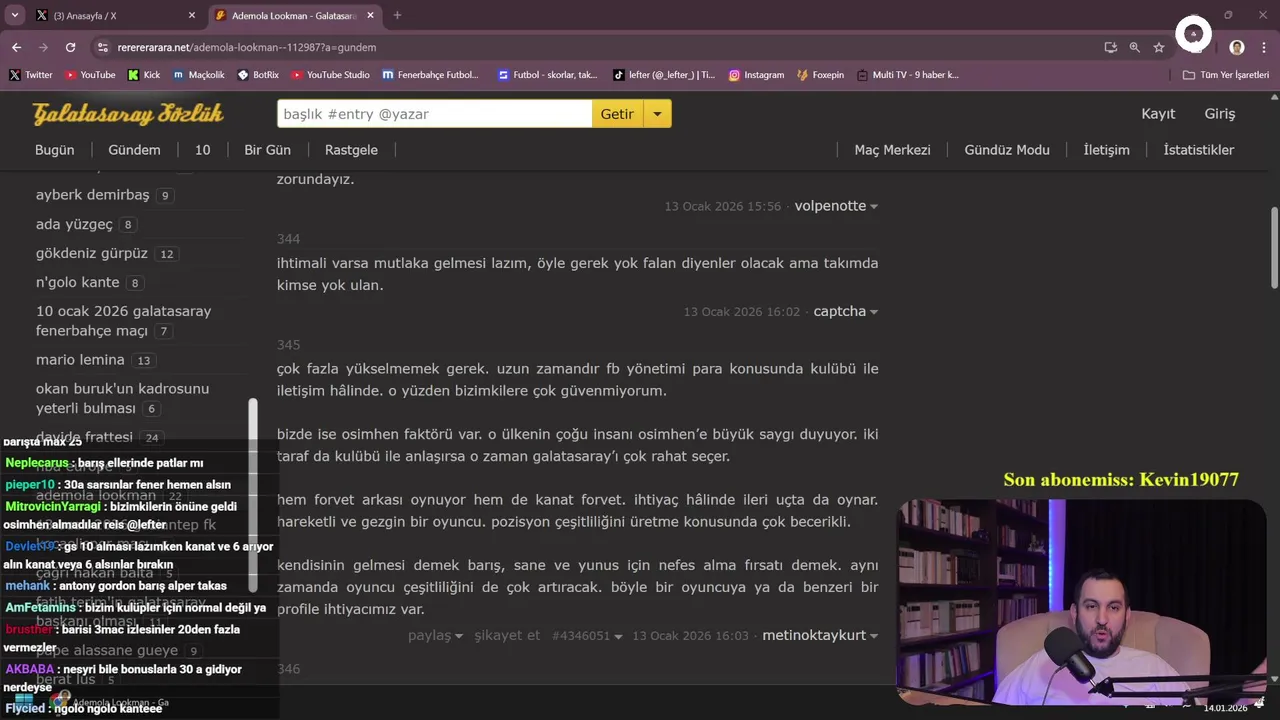The image size is (1280, 720).
Task: Open the Fenerbahçe Futbol bookmark
Action: pos(430,75)
